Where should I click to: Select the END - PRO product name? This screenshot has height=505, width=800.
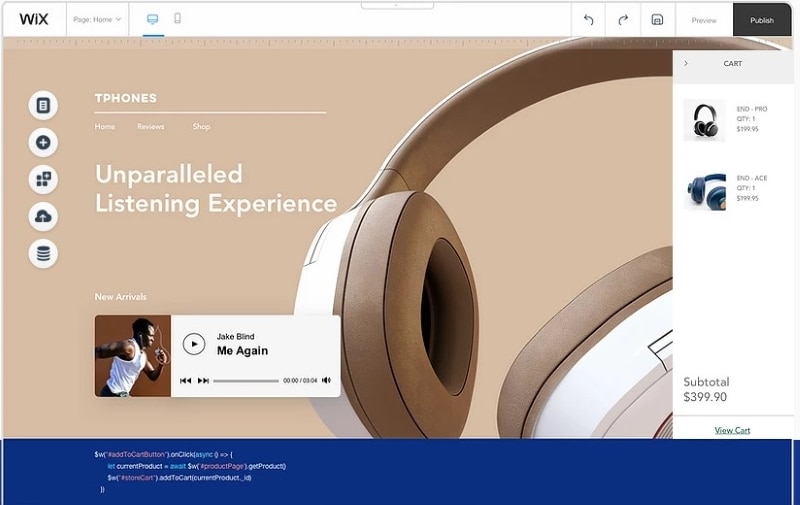point(752,109)
